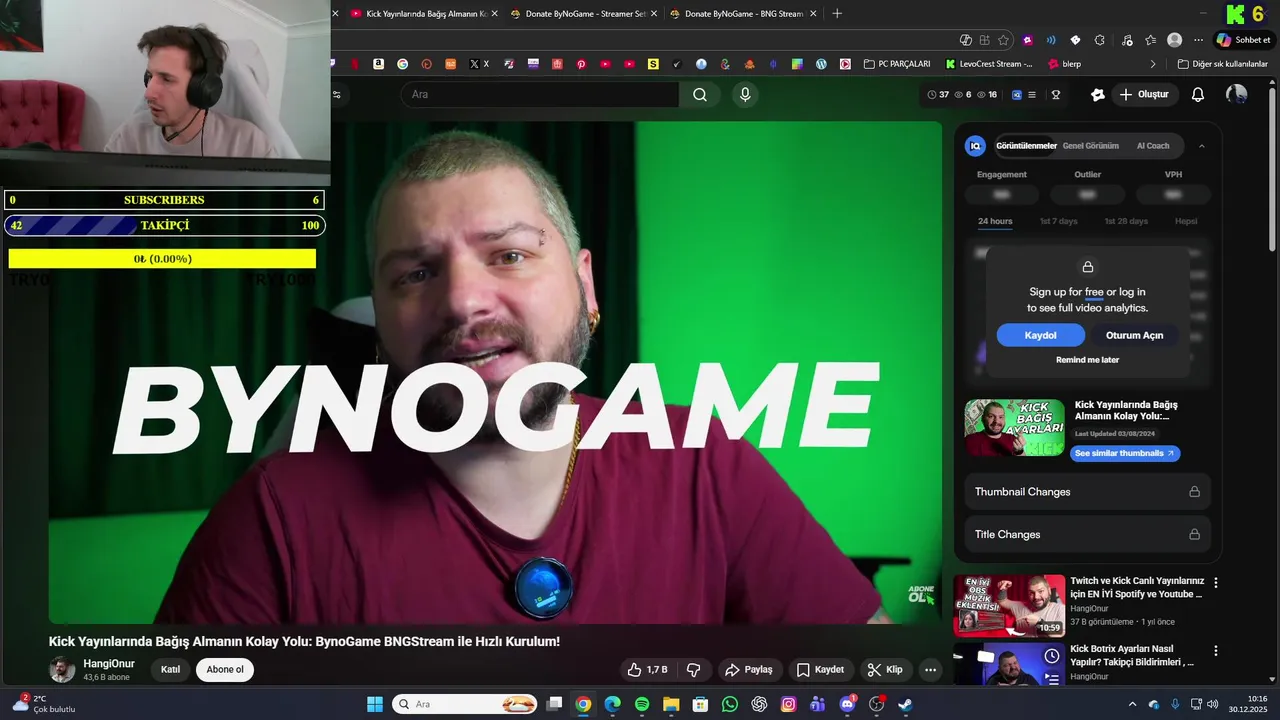Open a new browser tab
Image resolution: width=1280 pixels, height=720 pixels.
837,13
